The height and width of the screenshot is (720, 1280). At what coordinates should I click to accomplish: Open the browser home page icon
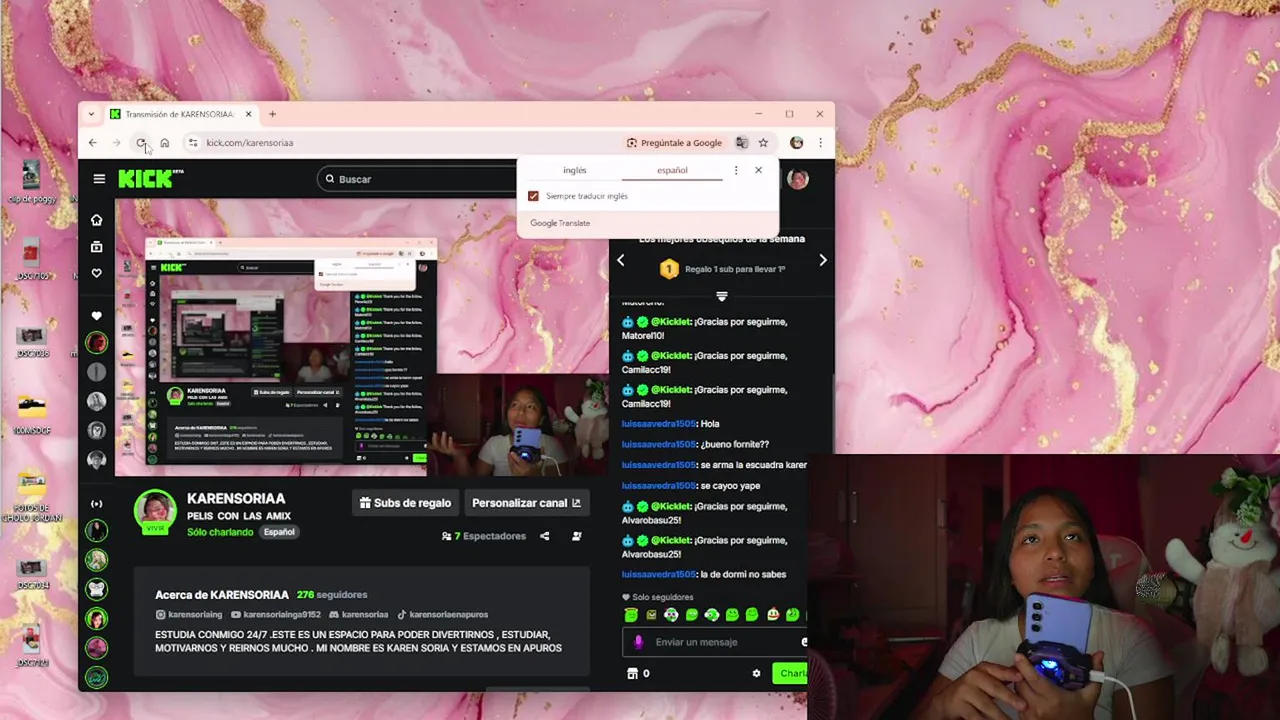tap(165, 143)
